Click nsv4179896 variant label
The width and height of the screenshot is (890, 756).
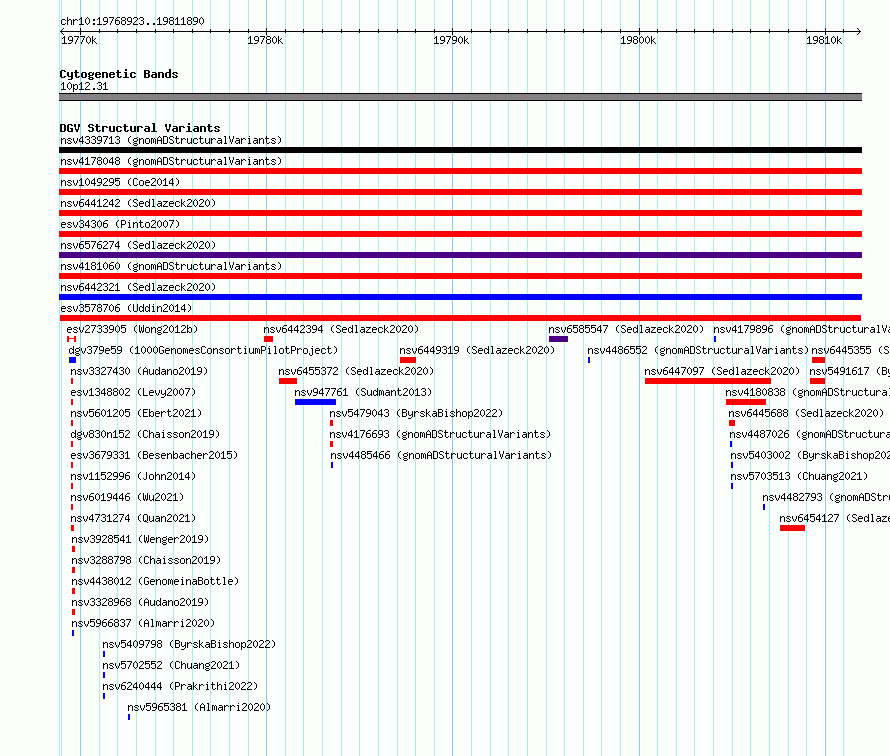point(801,329)
